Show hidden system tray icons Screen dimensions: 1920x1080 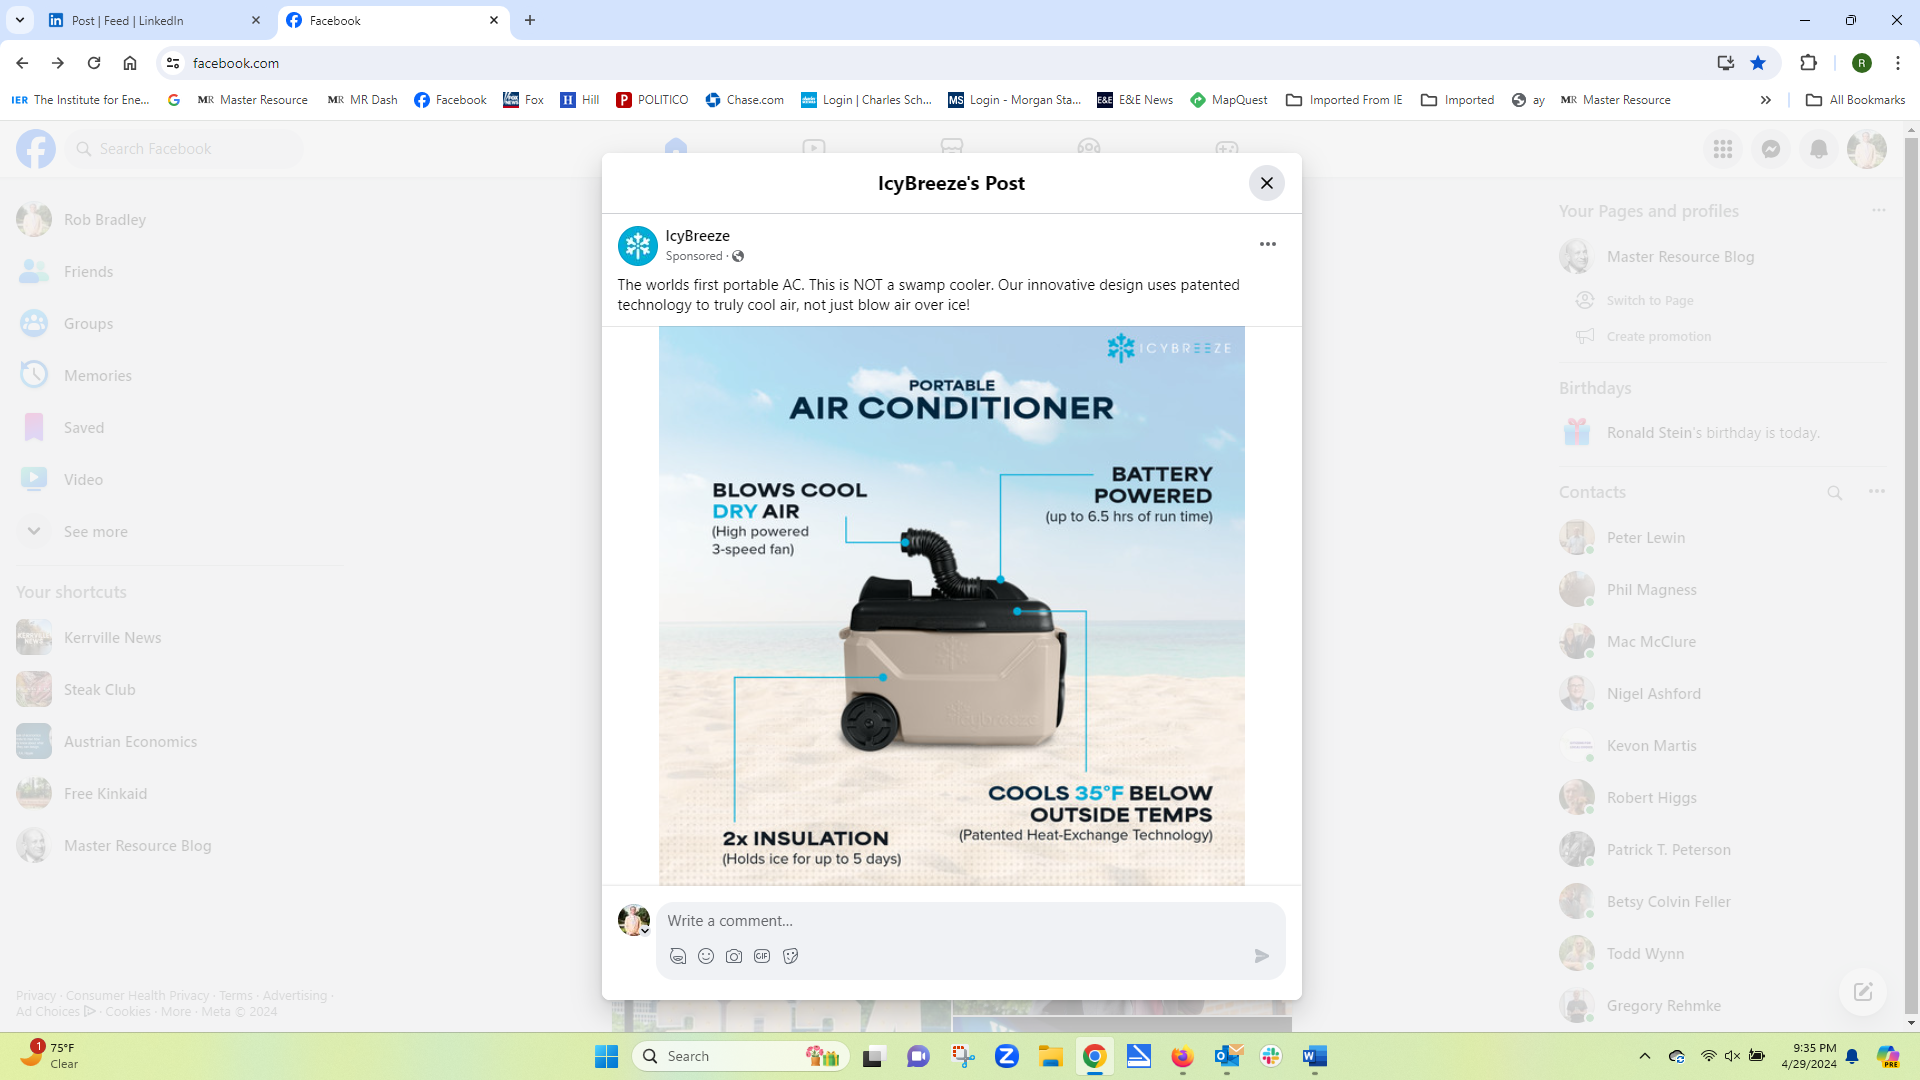(1644, 1057)
